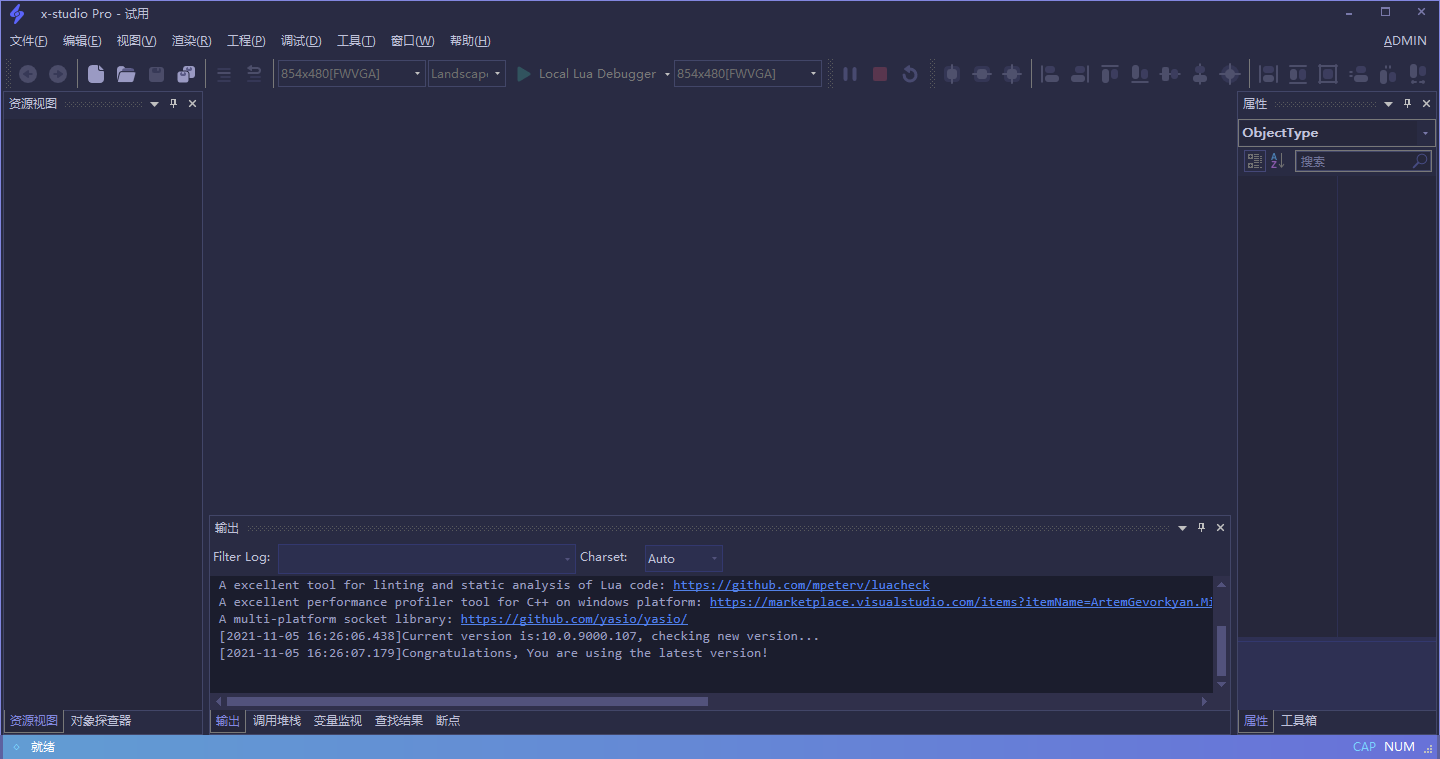Toggle categorized view in properties panel
This screenshot has width=1440, height=759.
(1254, 161)
